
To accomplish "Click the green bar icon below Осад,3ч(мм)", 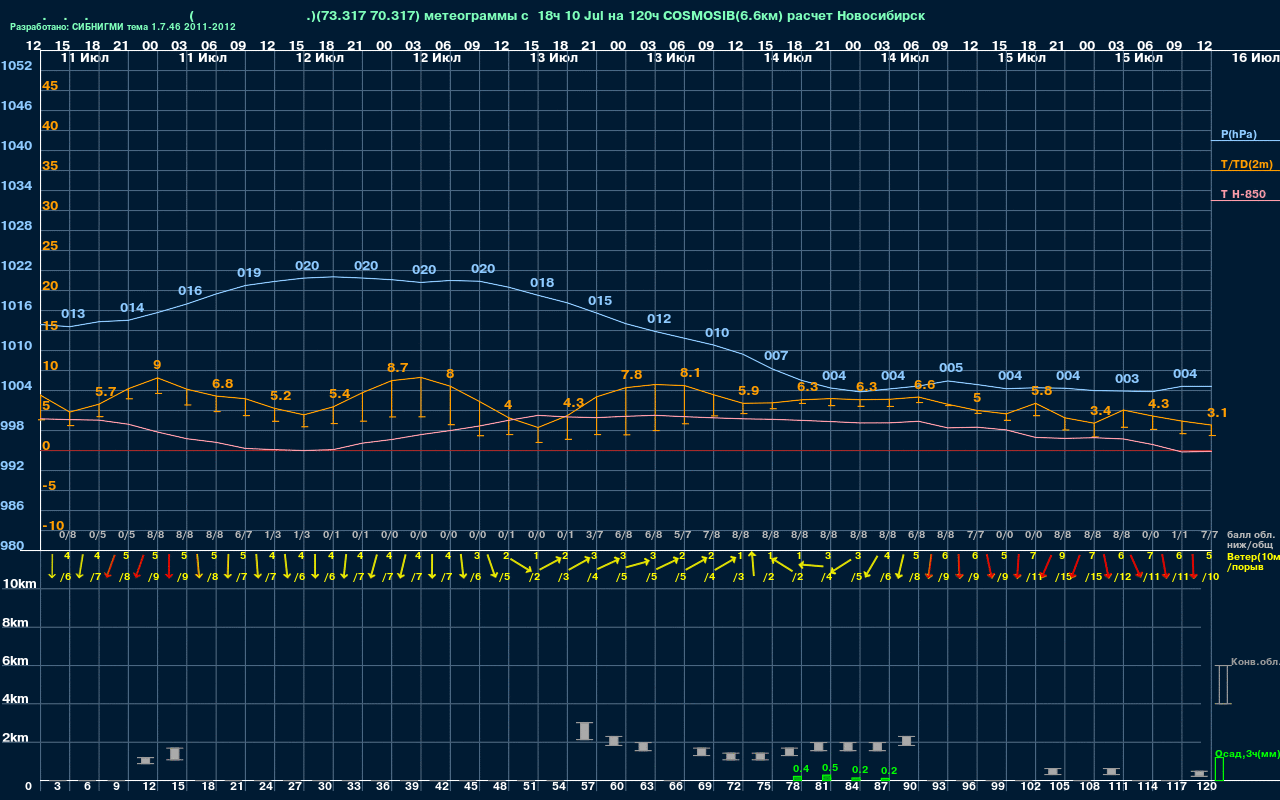I will tap(1219, 769).
